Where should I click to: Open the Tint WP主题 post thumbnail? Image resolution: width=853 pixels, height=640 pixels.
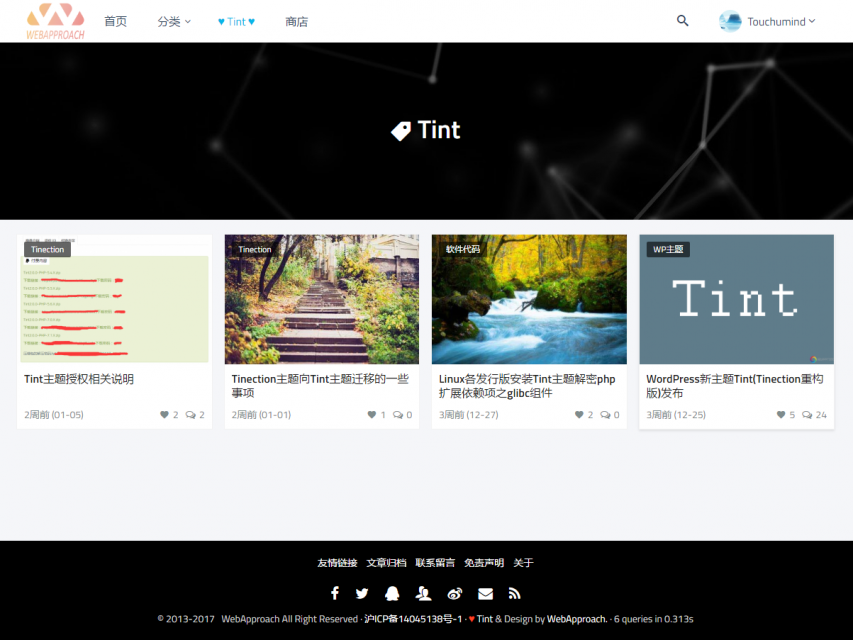pos(736,298)
